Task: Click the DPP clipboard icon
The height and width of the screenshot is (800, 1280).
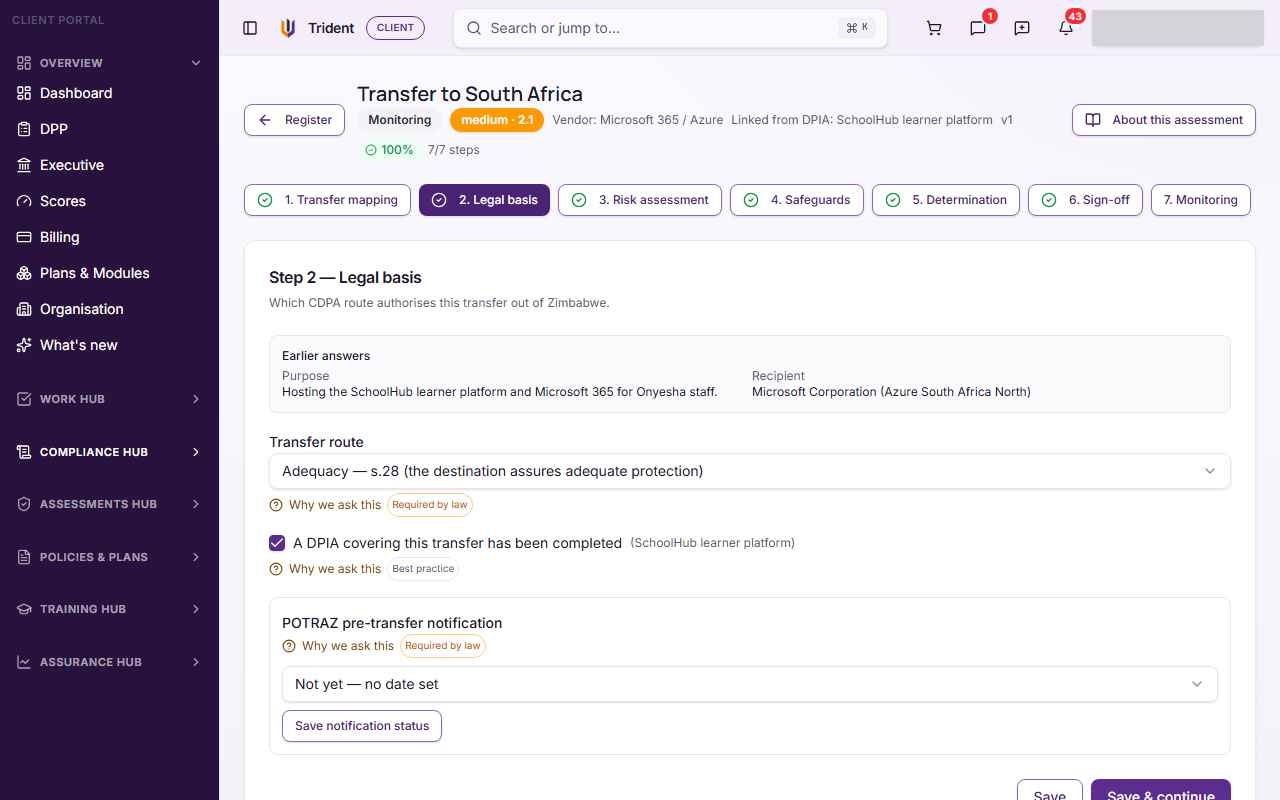Action: pyautogui.click(x=24, y=129)
